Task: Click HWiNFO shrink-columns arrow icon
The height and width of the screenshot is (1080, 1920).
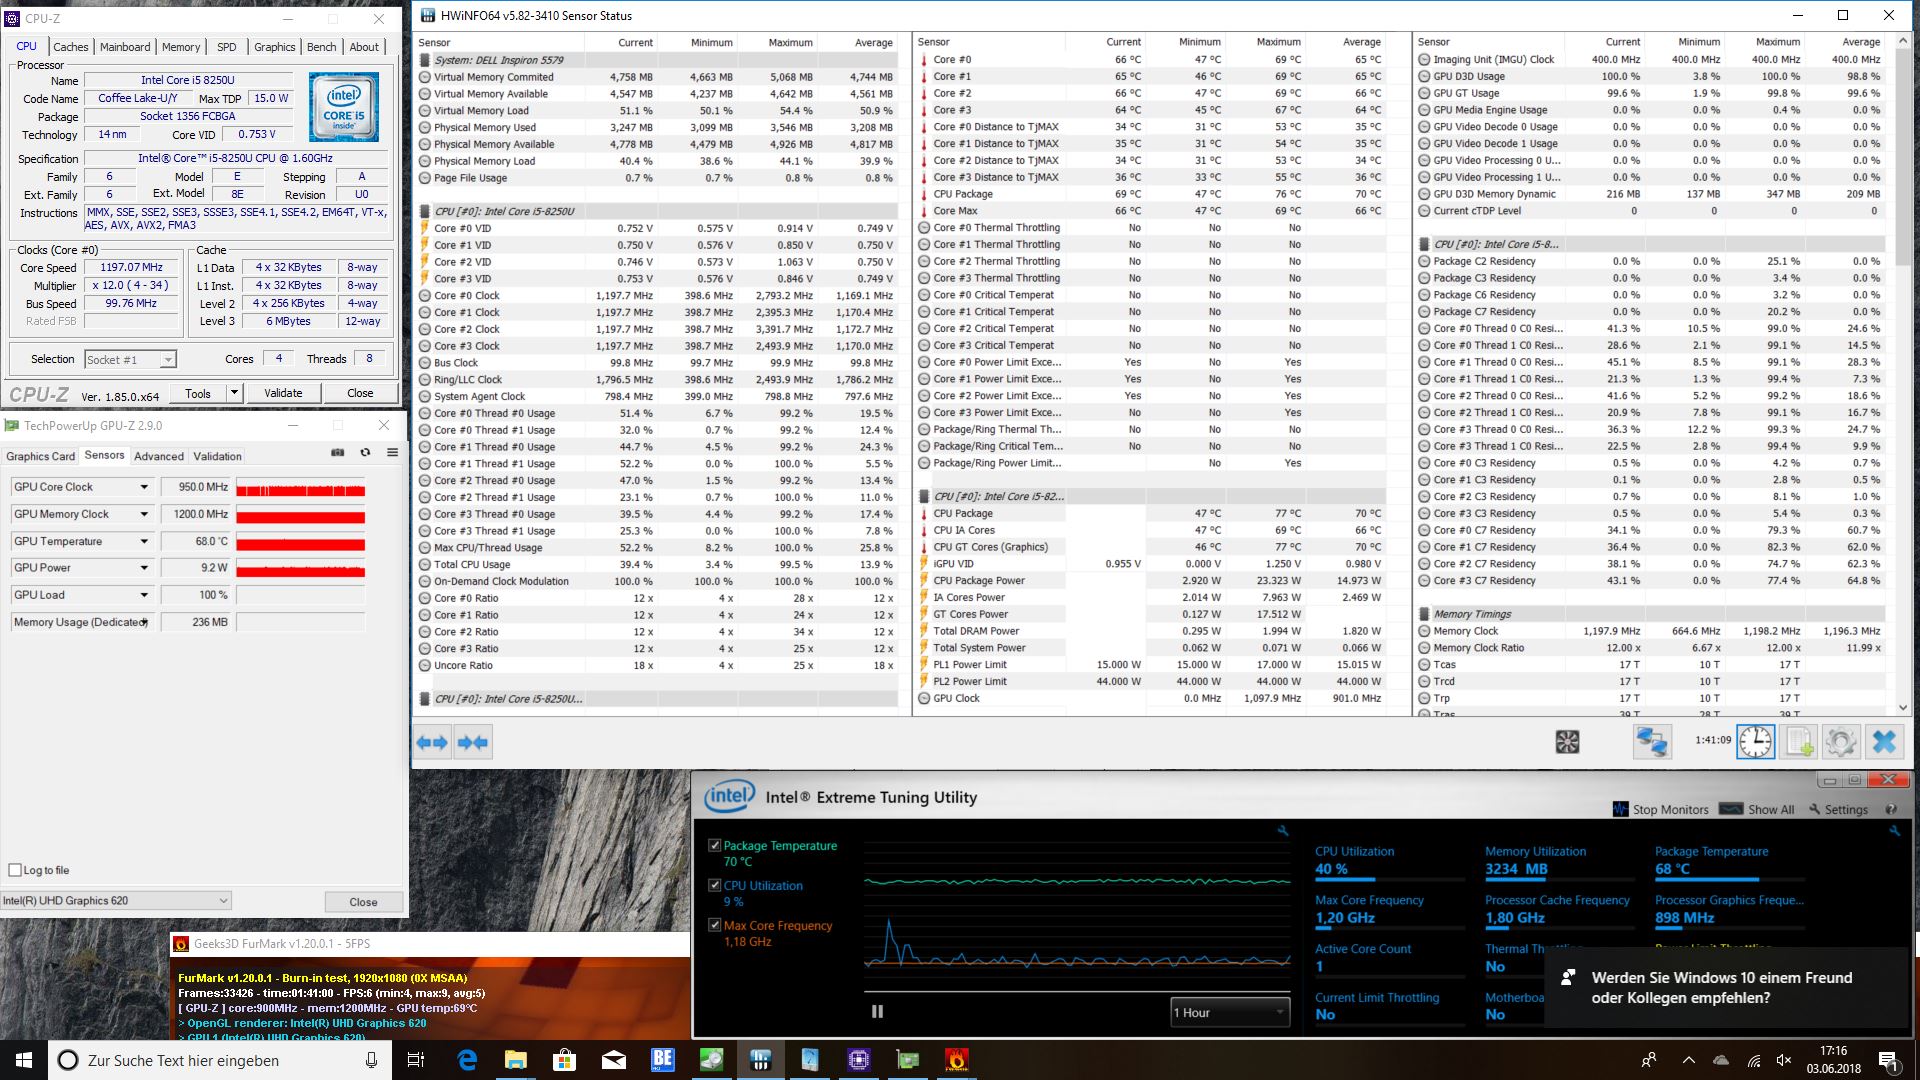Action: (472, 742)
